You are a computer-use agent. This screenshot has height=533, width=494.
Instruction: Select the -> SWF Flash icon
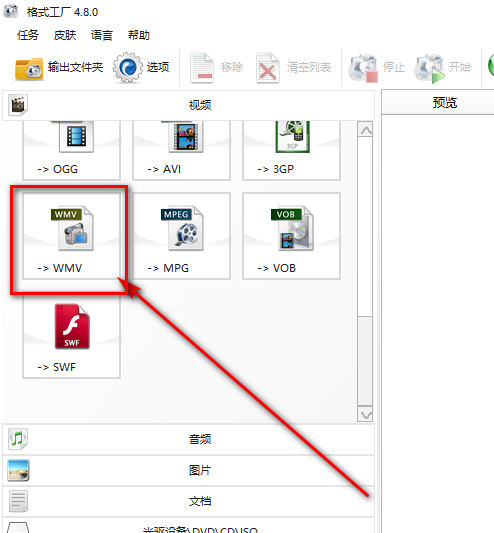click(x=72, y=336)
